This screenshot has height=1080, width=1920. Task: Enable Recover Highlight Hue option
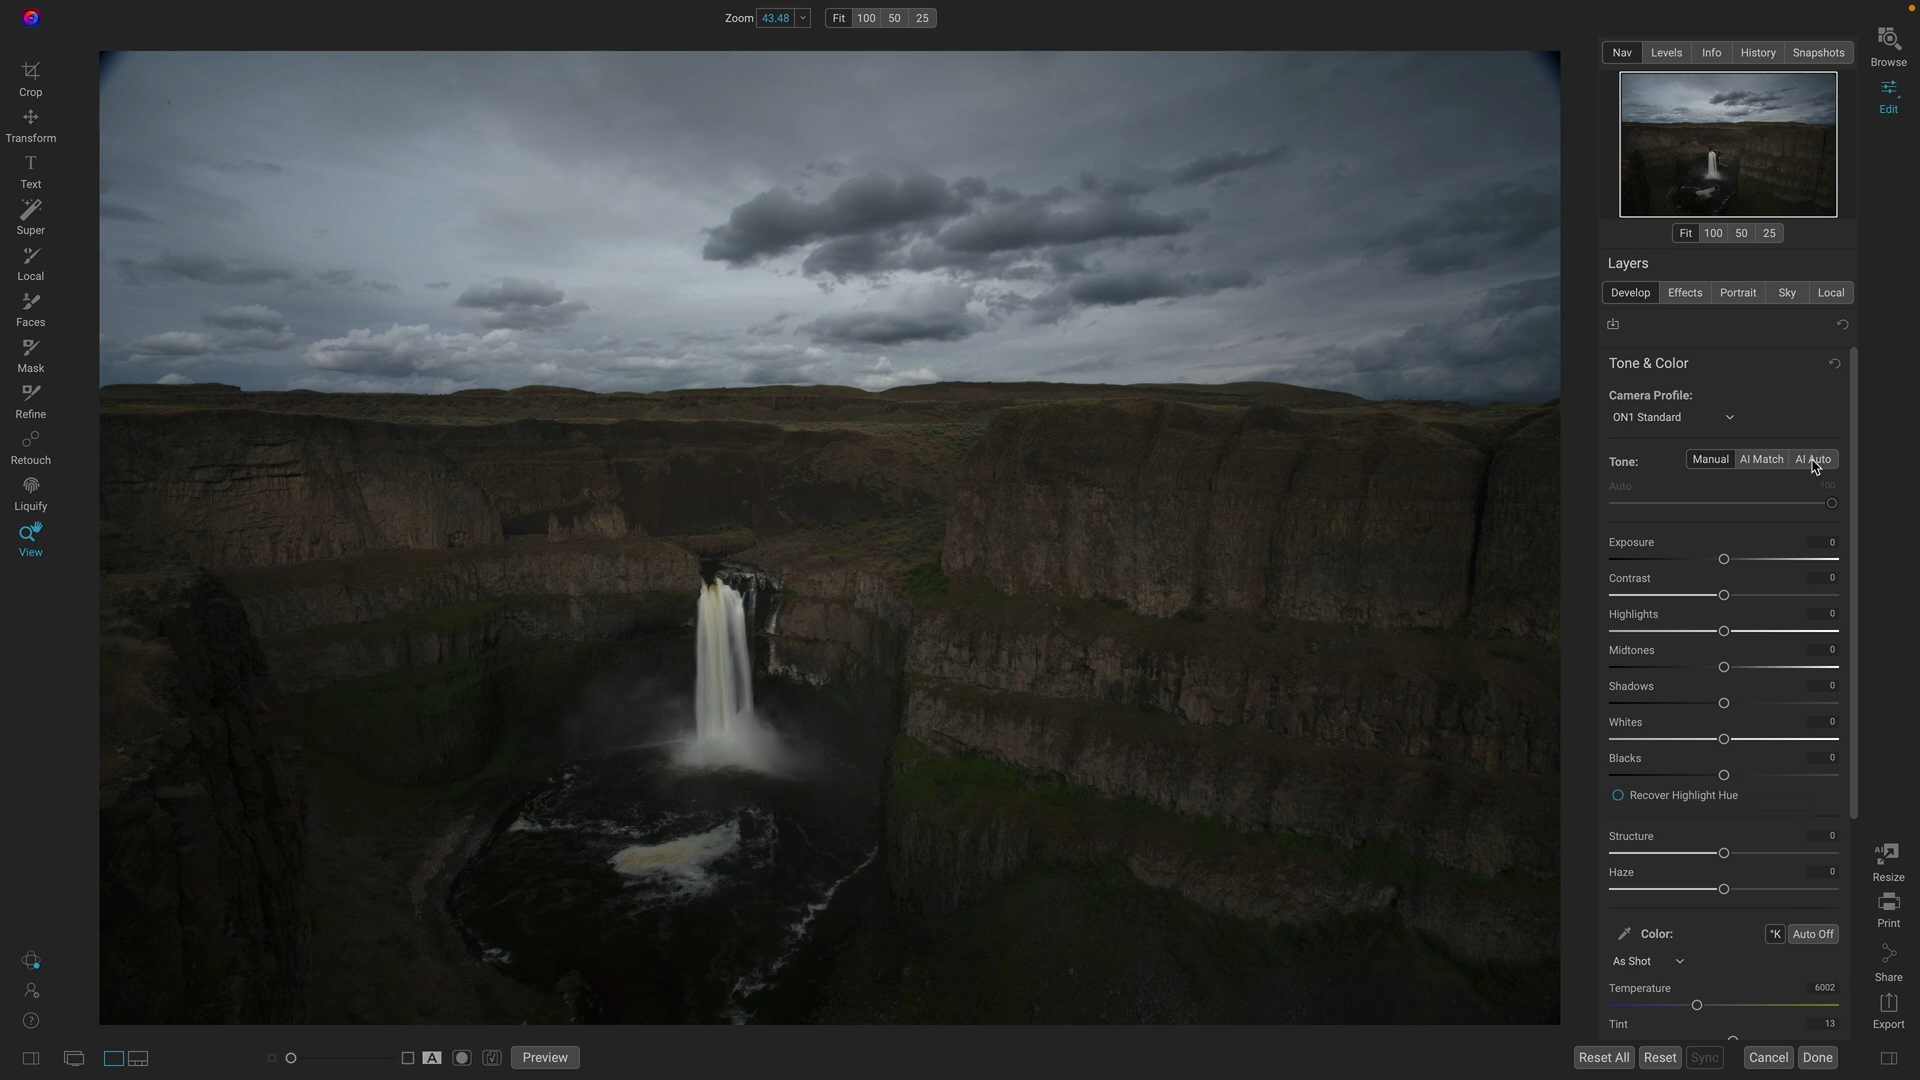point(1617,796)
